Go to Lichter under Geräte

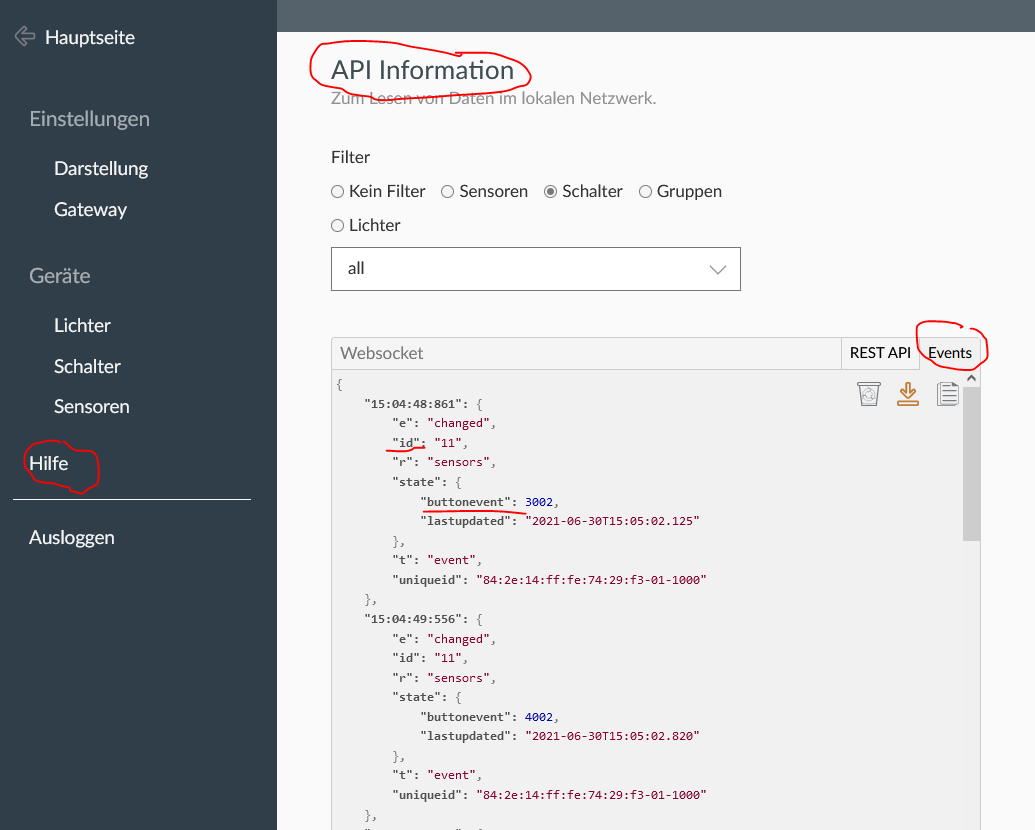pyautogui.click(x=82, y=325)
